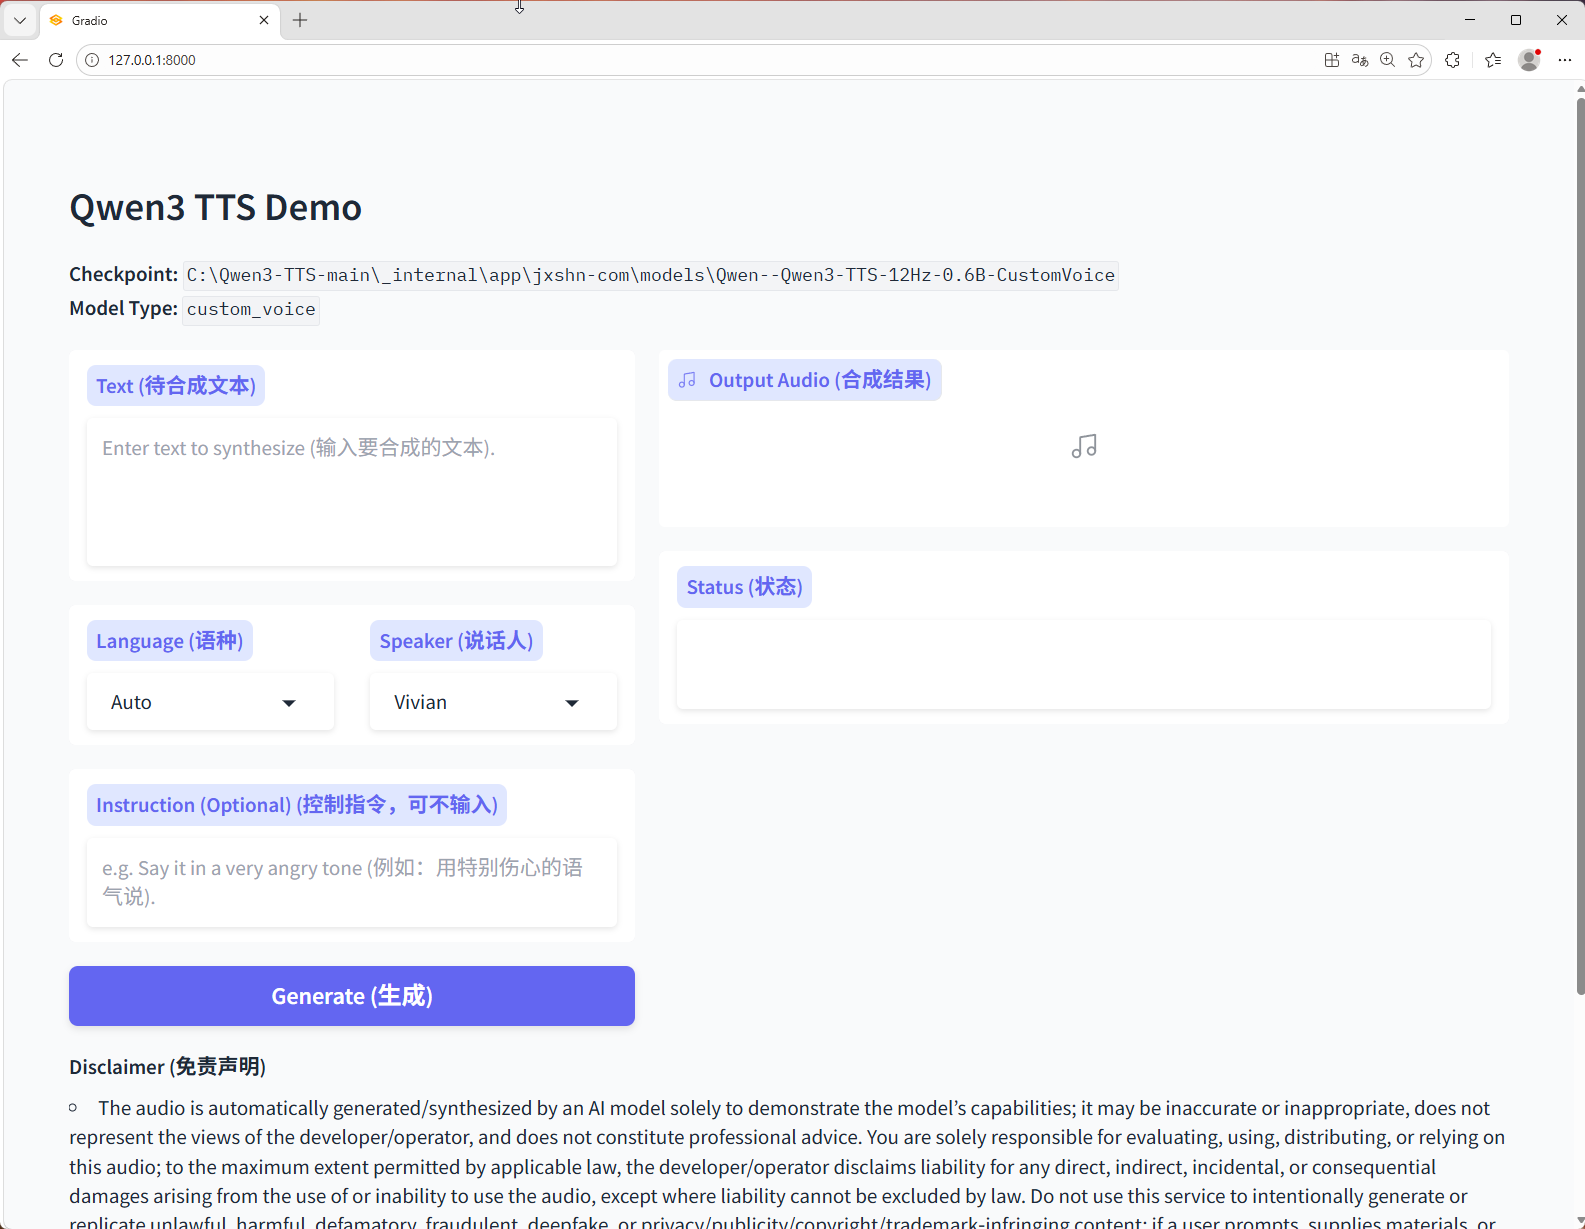Open browser settings and more menu

(x=1565, y=60)
